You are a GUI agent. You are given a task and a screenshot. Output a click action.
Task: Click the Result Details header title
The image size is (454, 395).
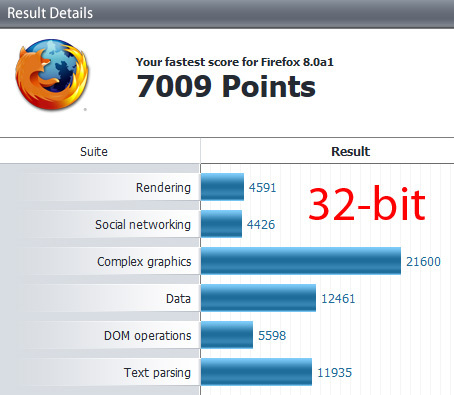point(50,13)
